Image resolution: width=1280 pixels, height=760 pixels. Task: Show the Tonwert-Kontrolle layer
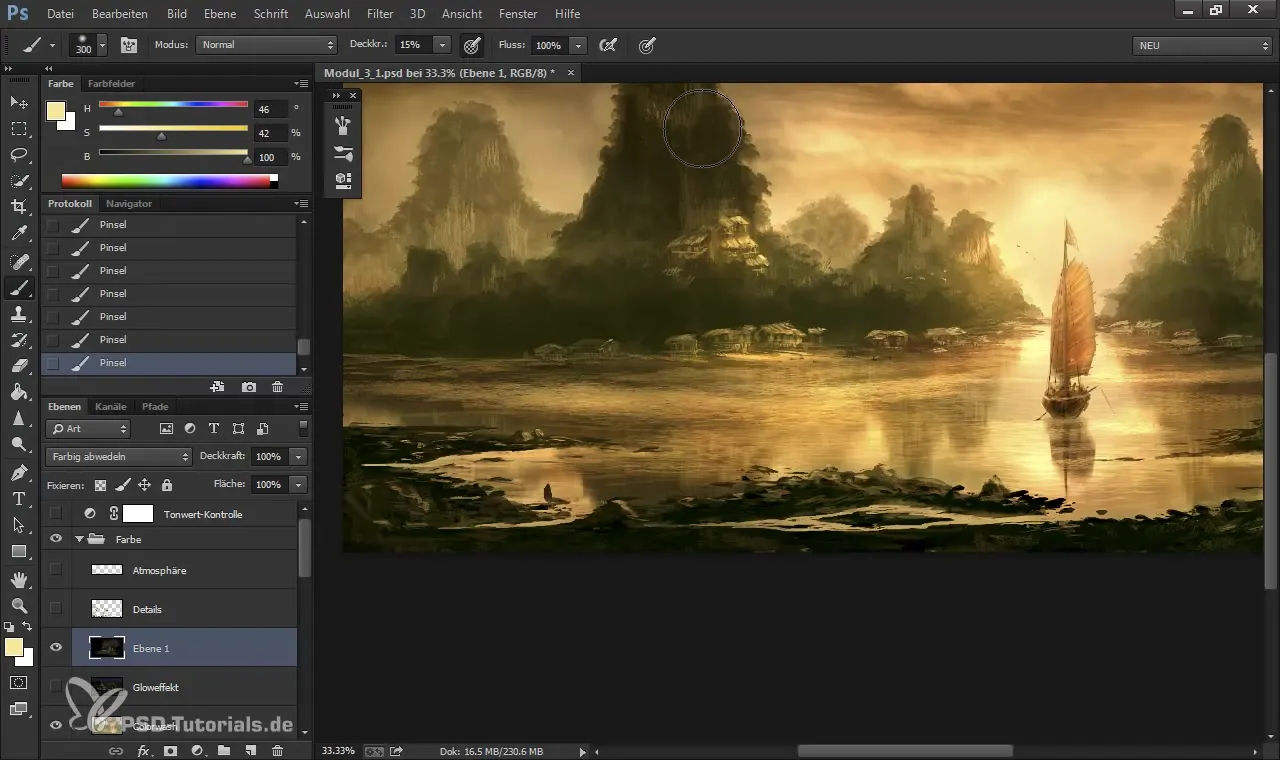56,514
